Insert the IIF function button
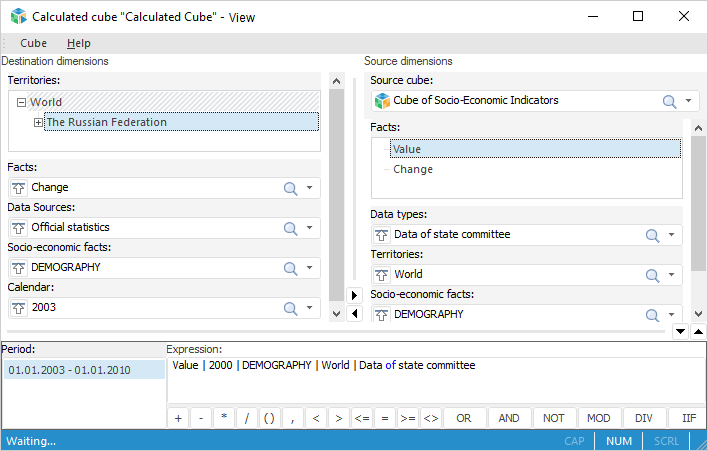This screenshot has width=708, height=451. [689, 418]
